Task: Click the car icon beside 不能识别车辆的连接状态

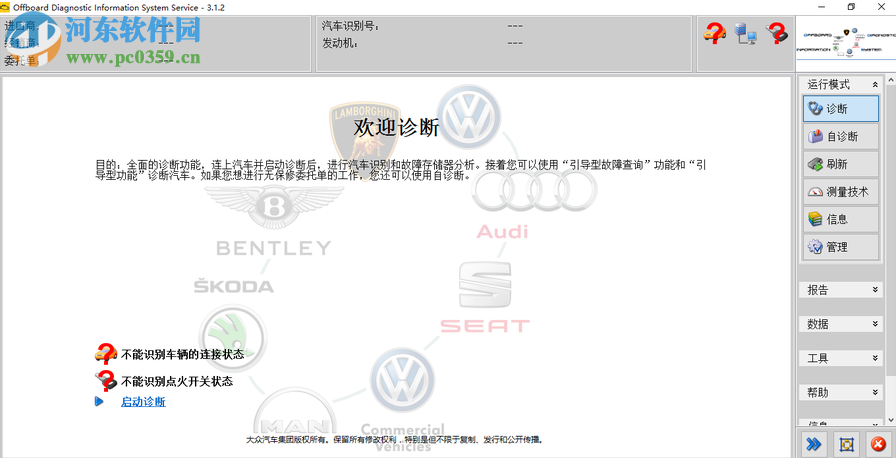Action: 106,354
